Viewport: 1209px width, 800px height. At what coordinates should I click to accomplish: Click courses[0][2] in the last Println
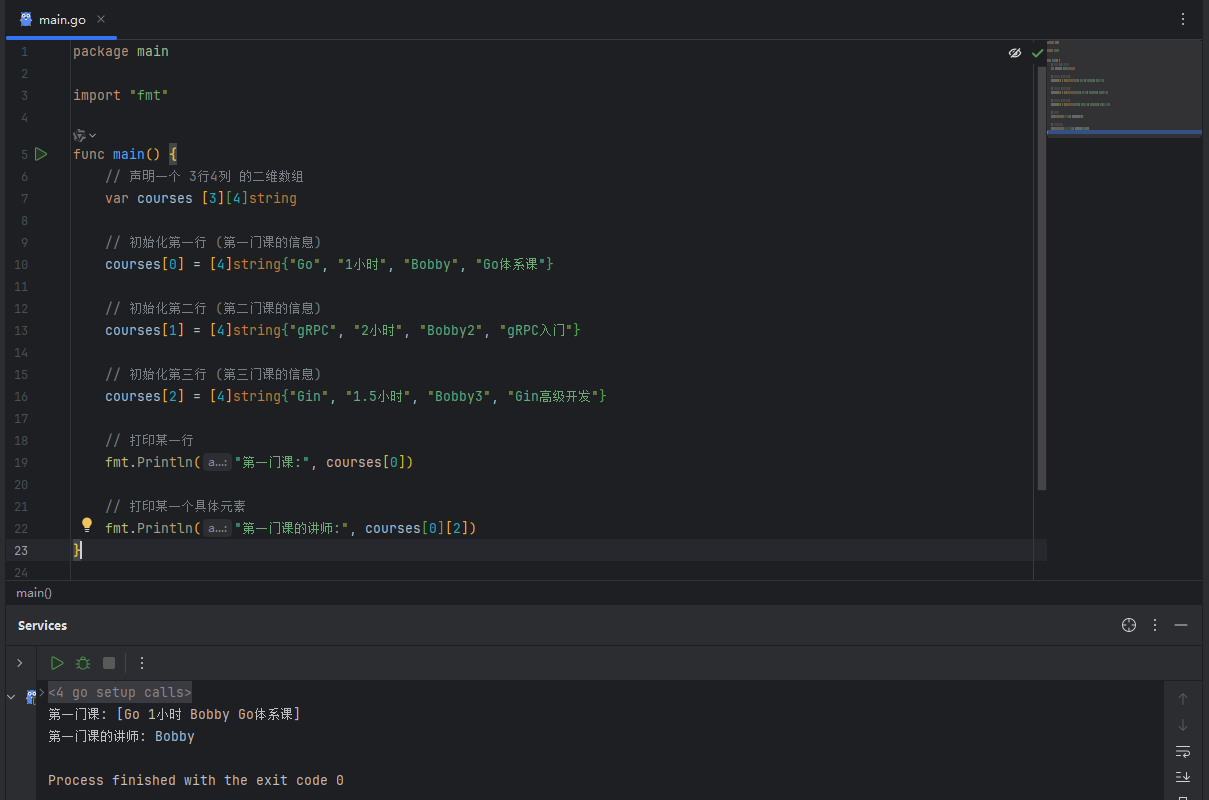tap(417, 528)
